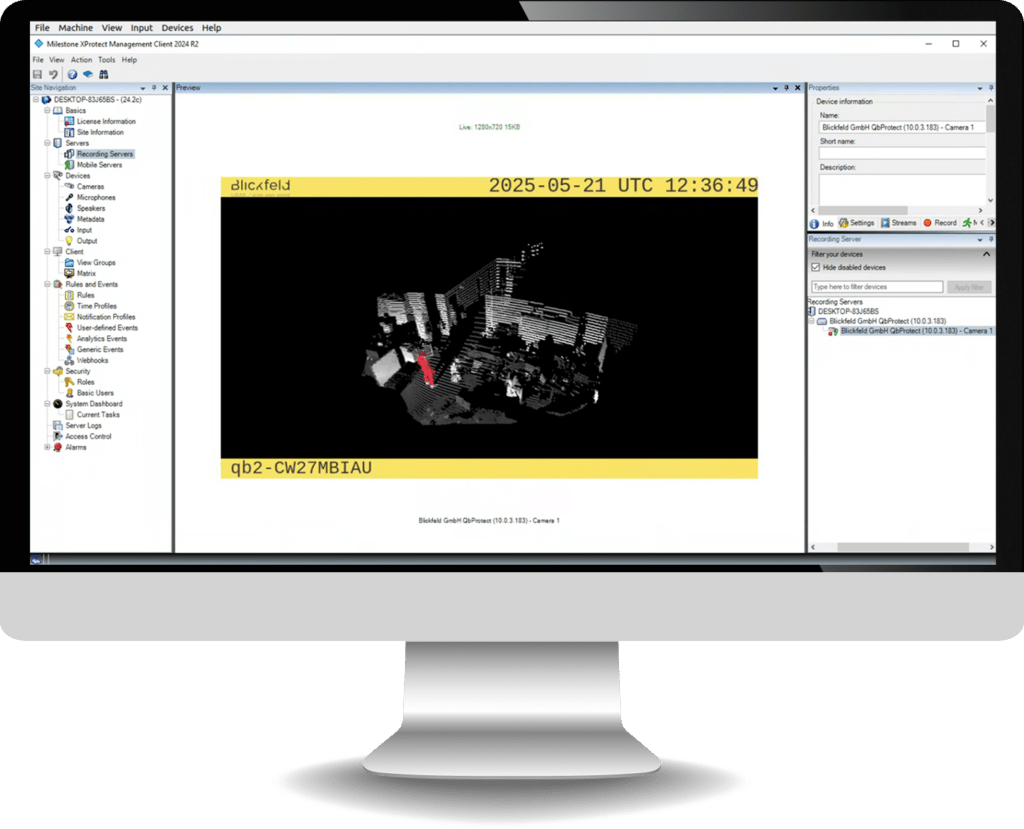Viewport: 1024px width, 829px height.
Task: Collapse the Client tree node
Action: 47,252
